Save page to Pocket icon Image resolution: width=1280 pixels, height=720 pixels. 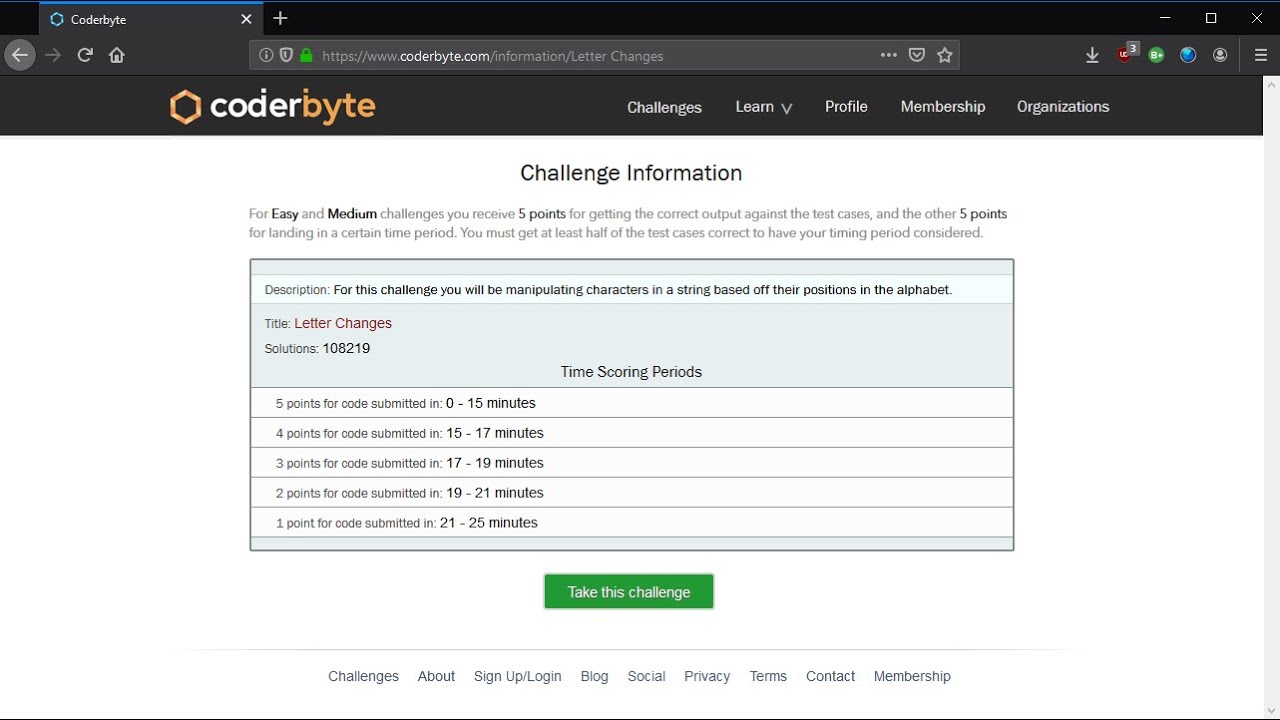click(x=917, y=56)
